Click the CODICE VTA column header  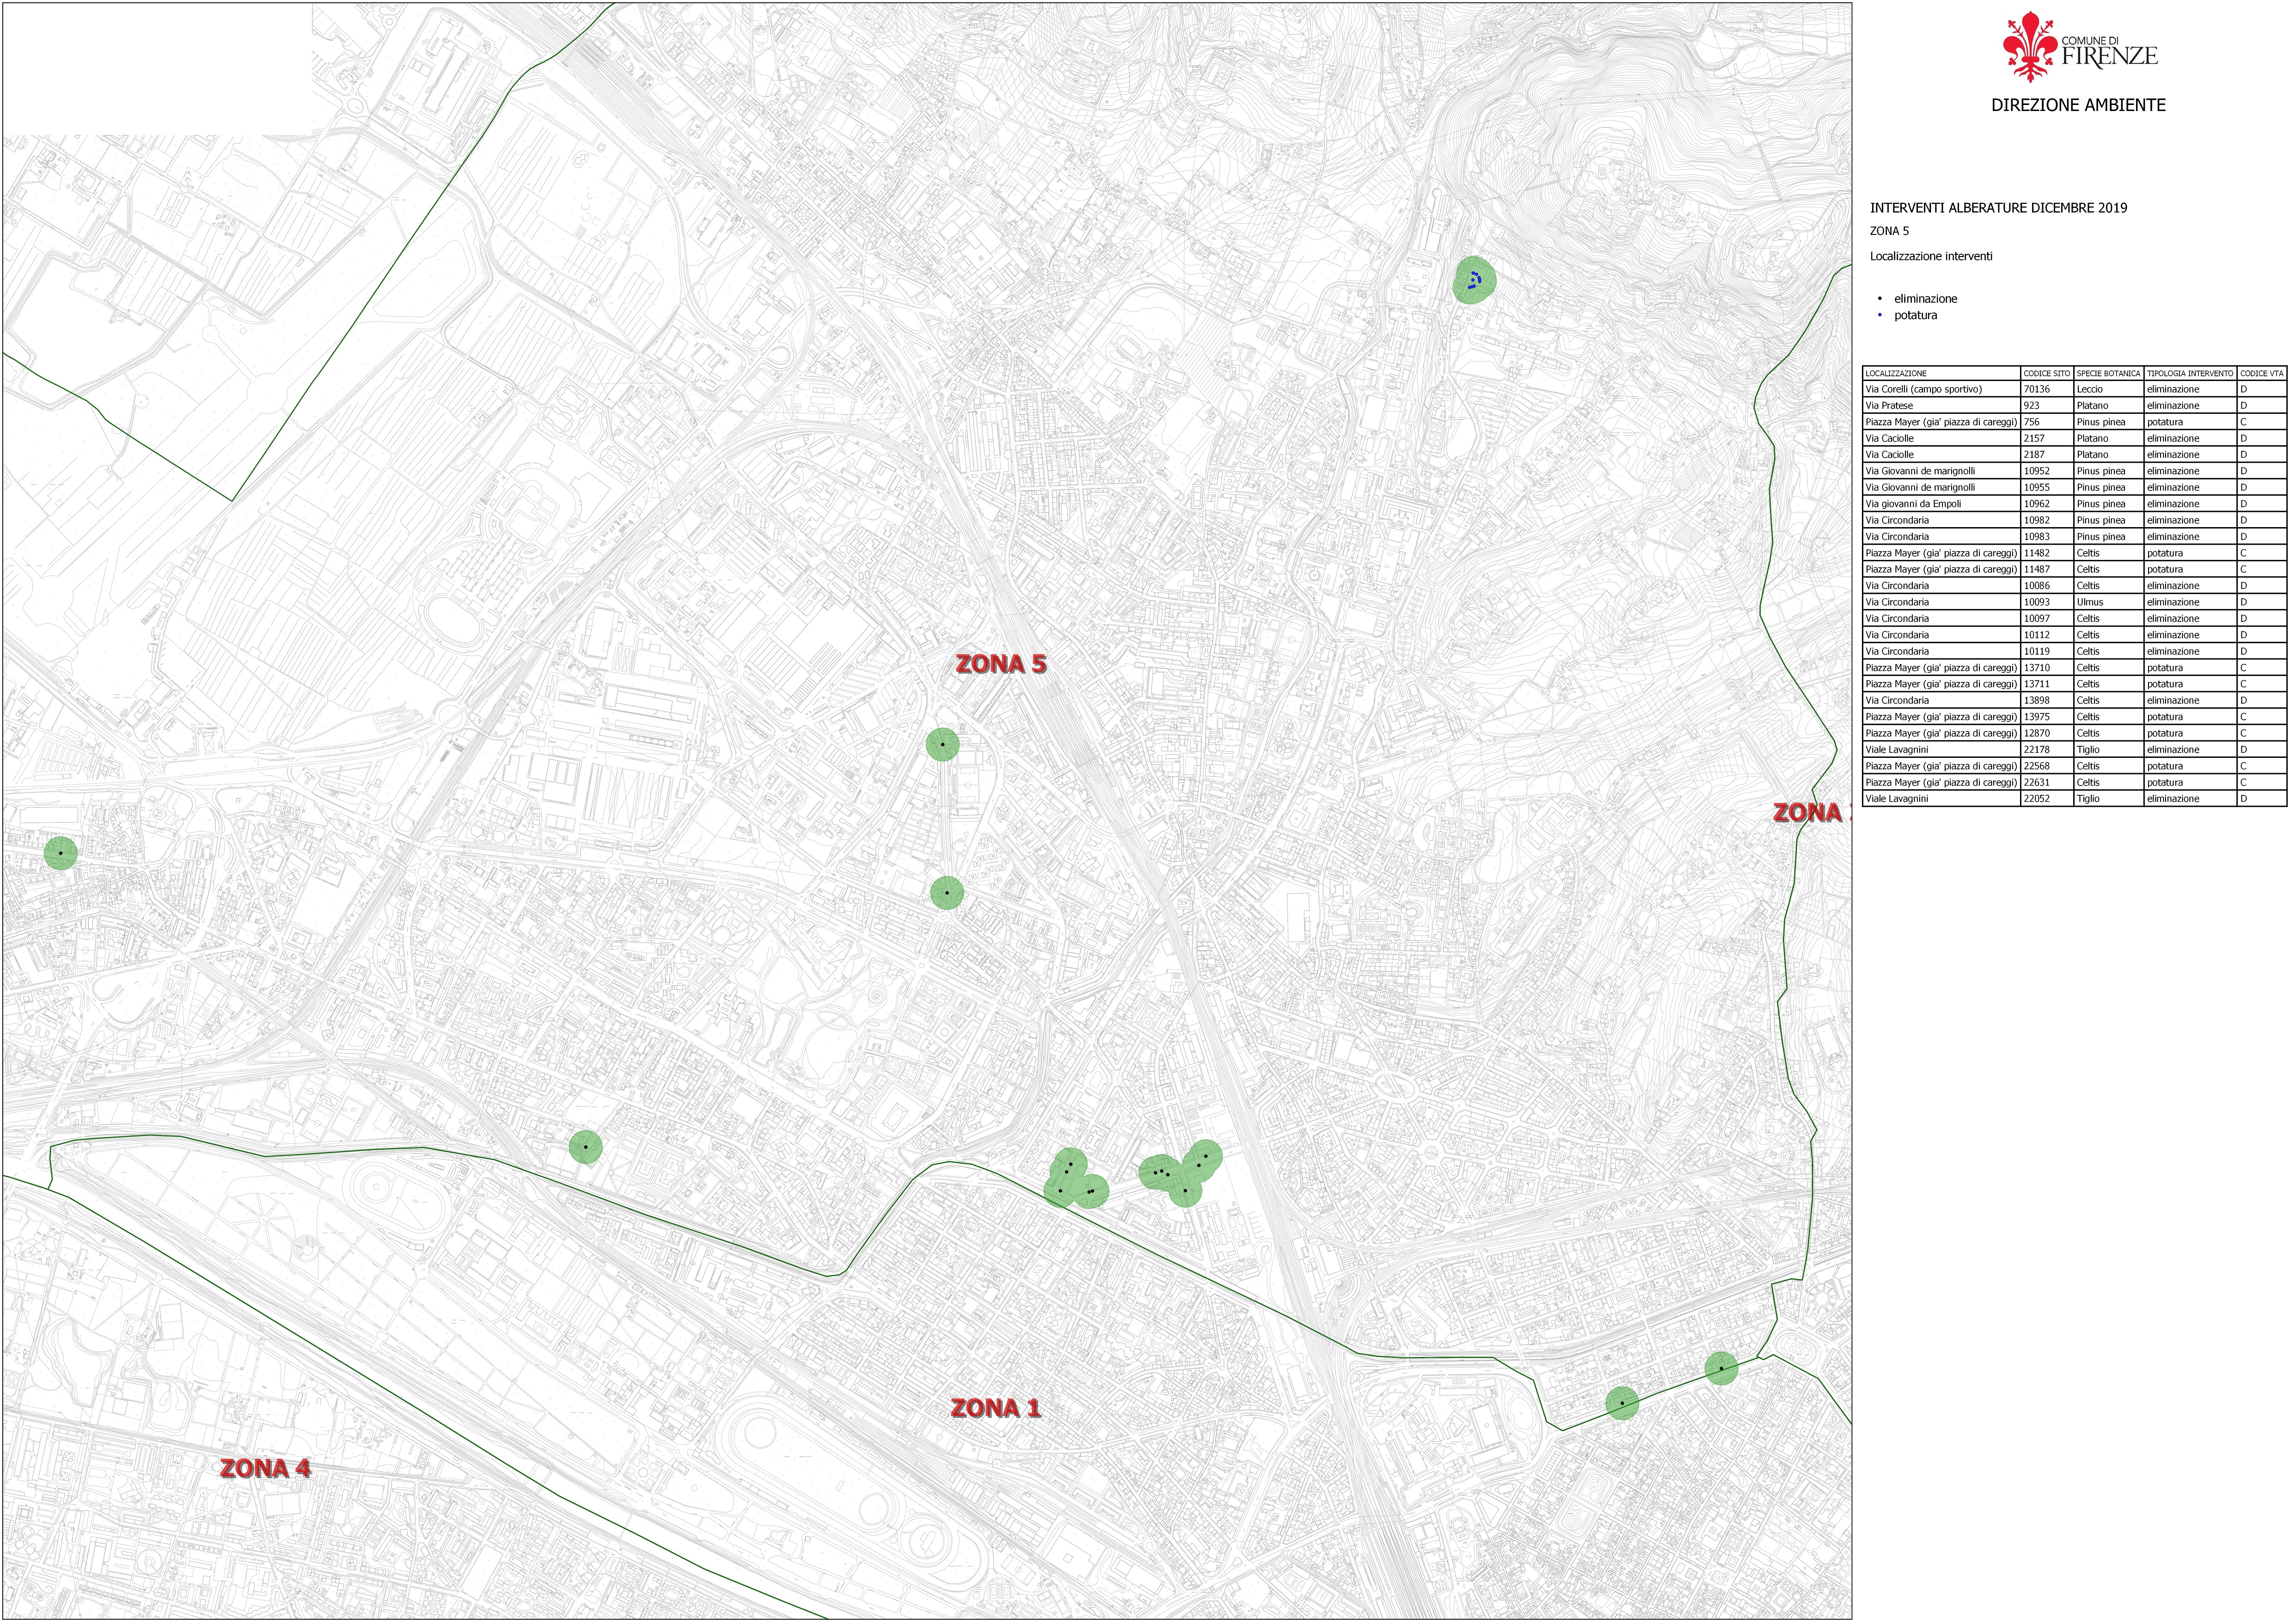pyautogui.click(x=2261, y=373)
